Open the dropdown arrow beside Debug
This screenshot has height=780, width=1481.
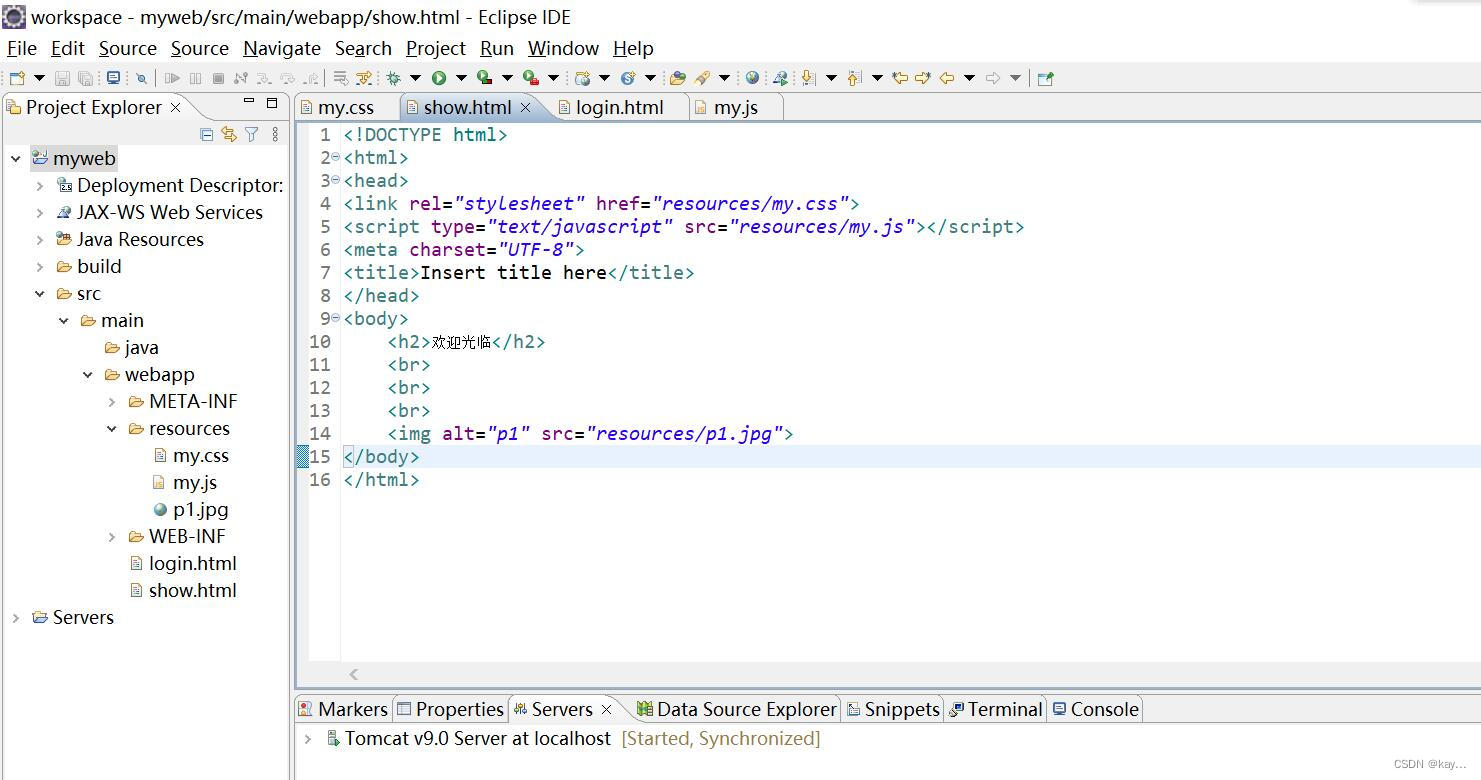415,78
